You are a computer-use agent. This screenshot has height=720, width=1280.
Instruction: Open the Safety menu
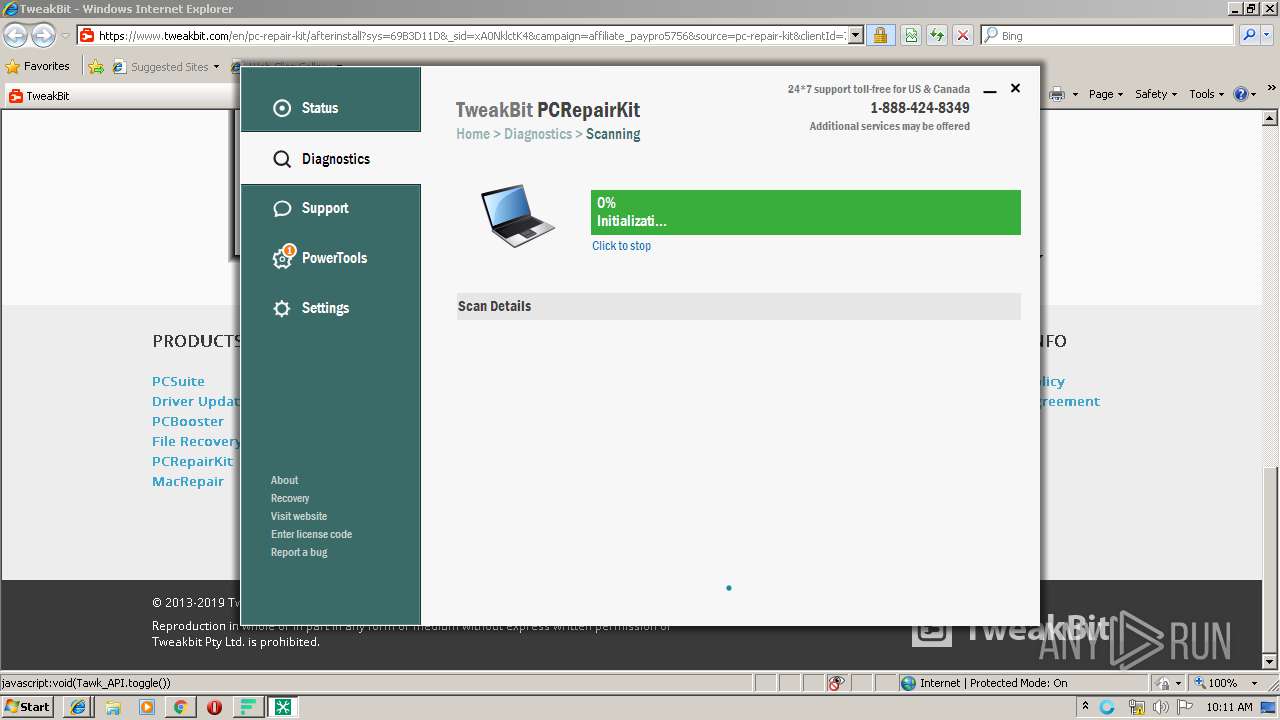coord(1157,94)
